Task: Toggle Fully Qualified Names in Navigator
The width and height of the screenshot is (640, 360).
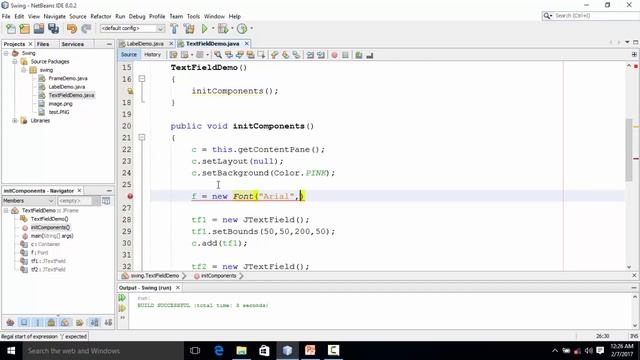Action: (x=80, y=322)
